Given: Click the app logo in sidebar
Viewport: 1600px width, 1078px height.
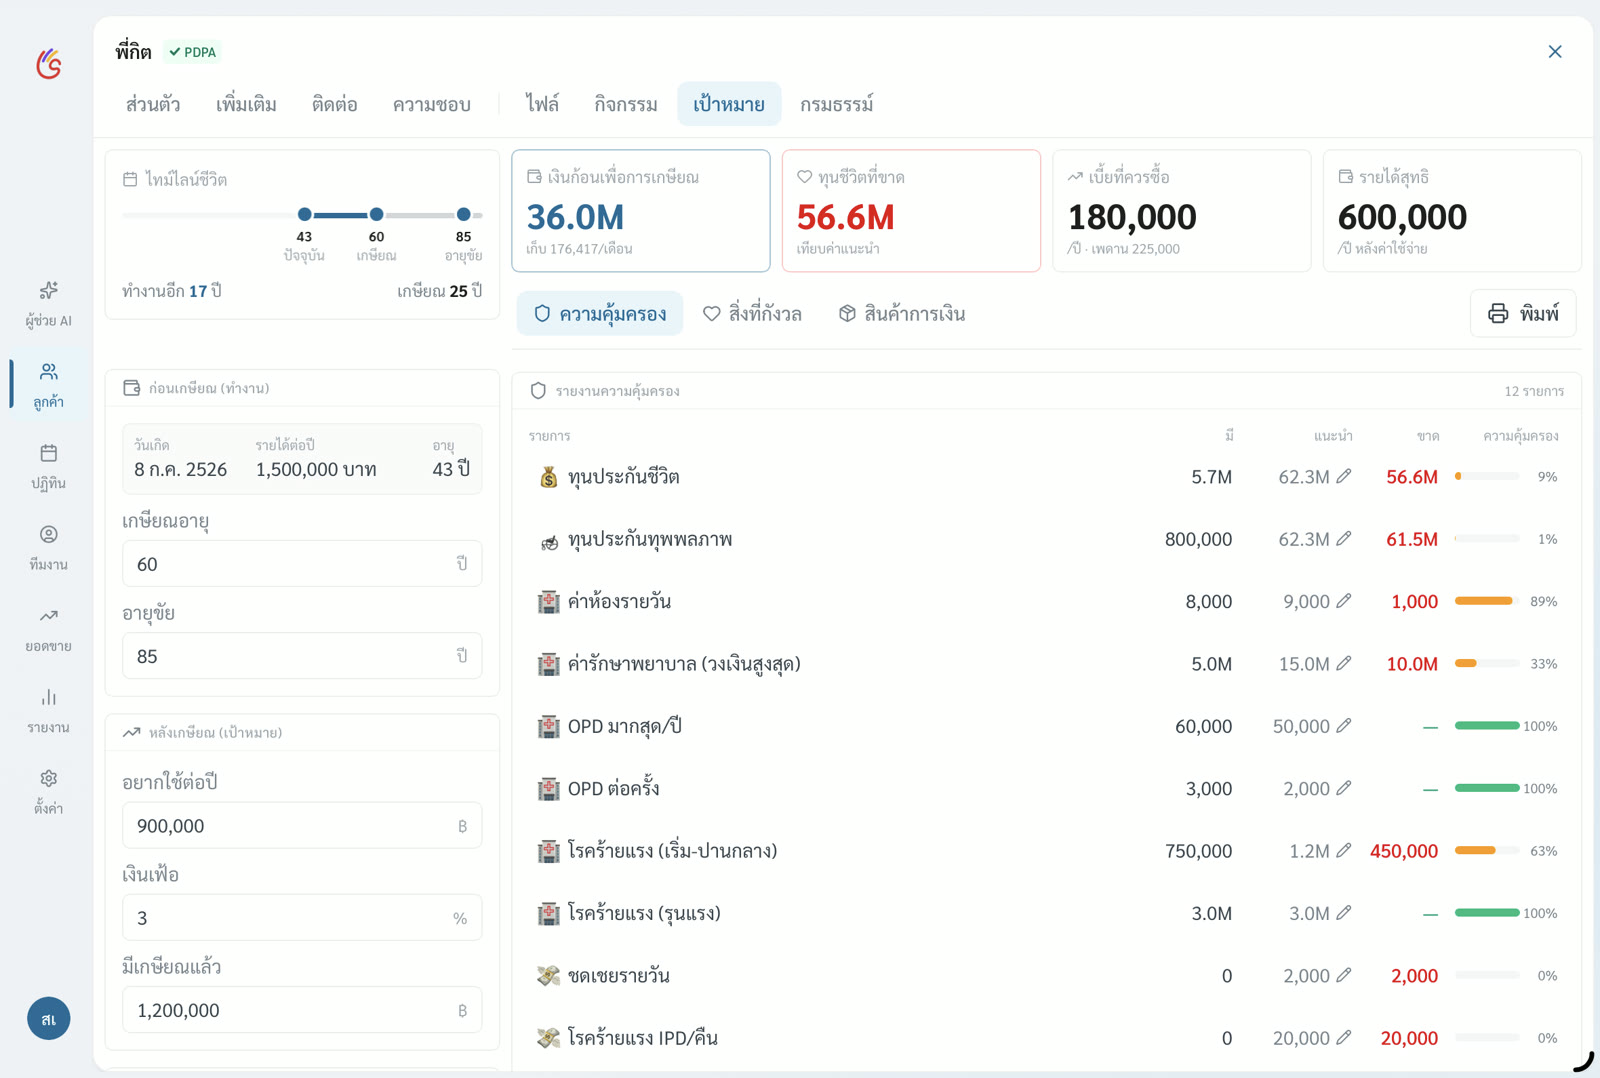Looking at the screenshot, I should [49, 64].
